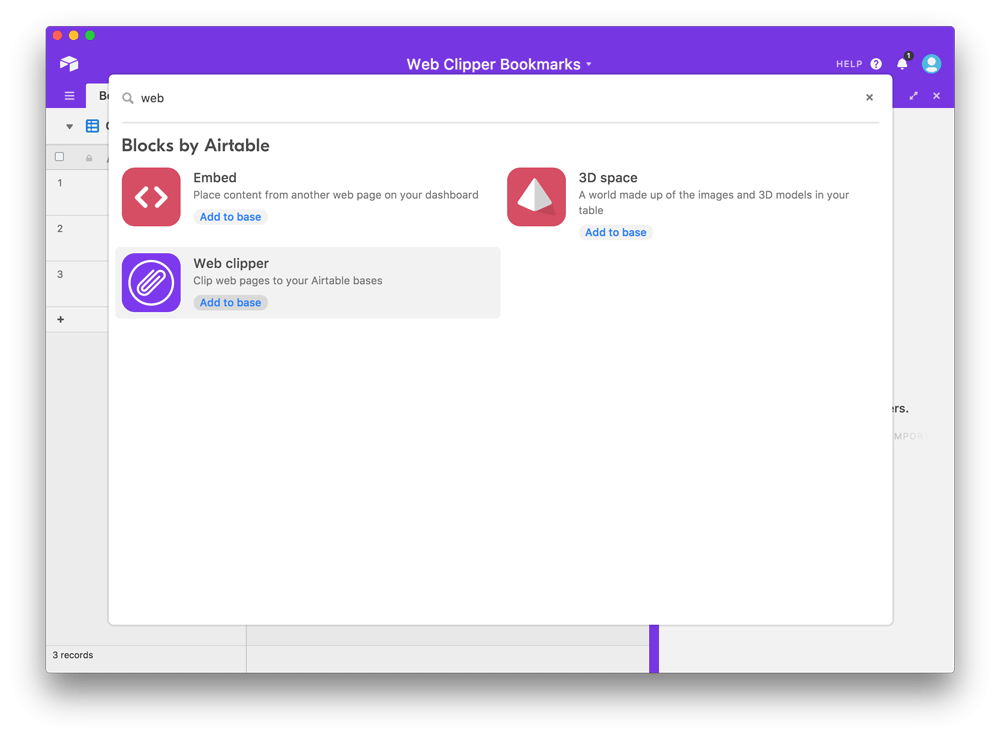This screenshot has height=738, width=1000.
Task: Click the help question mark icon
Action: pyautogui.click(x=876, y=64)
